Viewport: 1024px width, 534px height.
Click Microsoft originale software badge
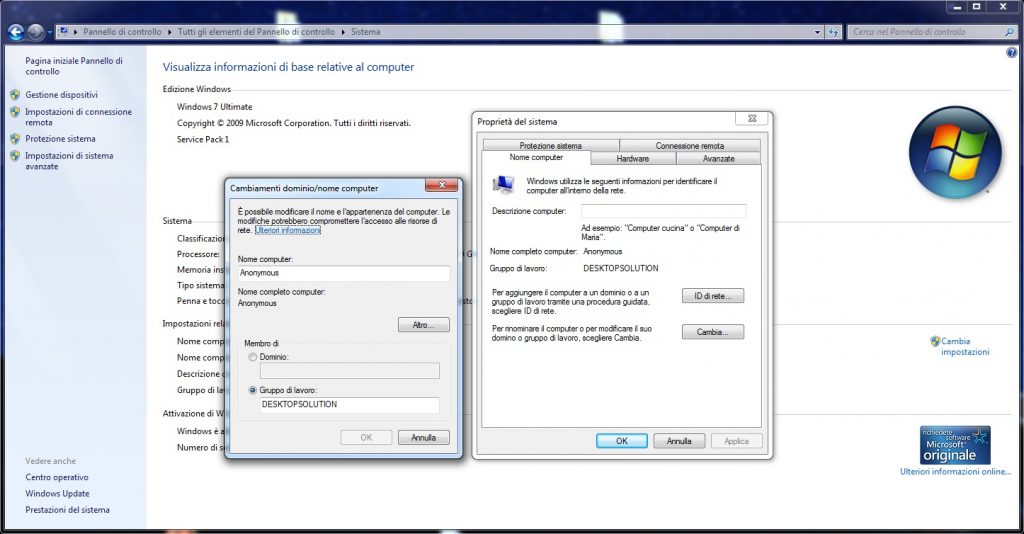[x=955, y=445]
